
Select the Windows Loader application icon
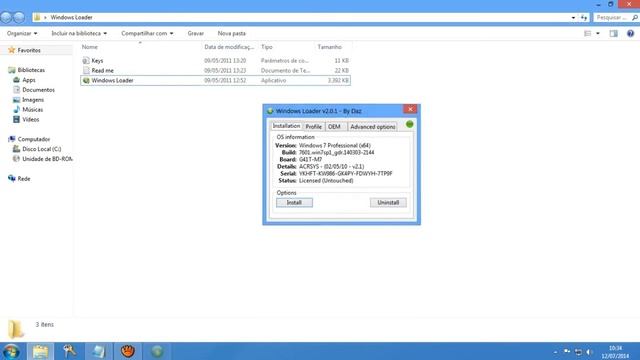(x=86, y=80)
